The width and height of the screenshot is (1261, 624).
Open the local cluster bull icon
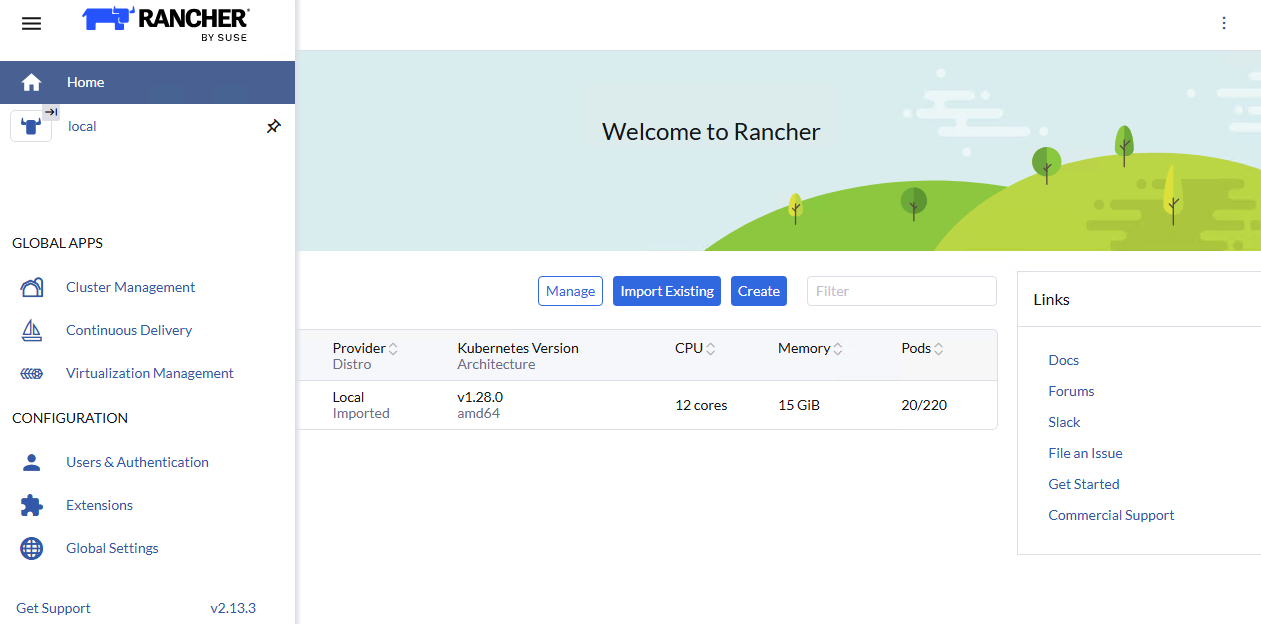[31, 127]
